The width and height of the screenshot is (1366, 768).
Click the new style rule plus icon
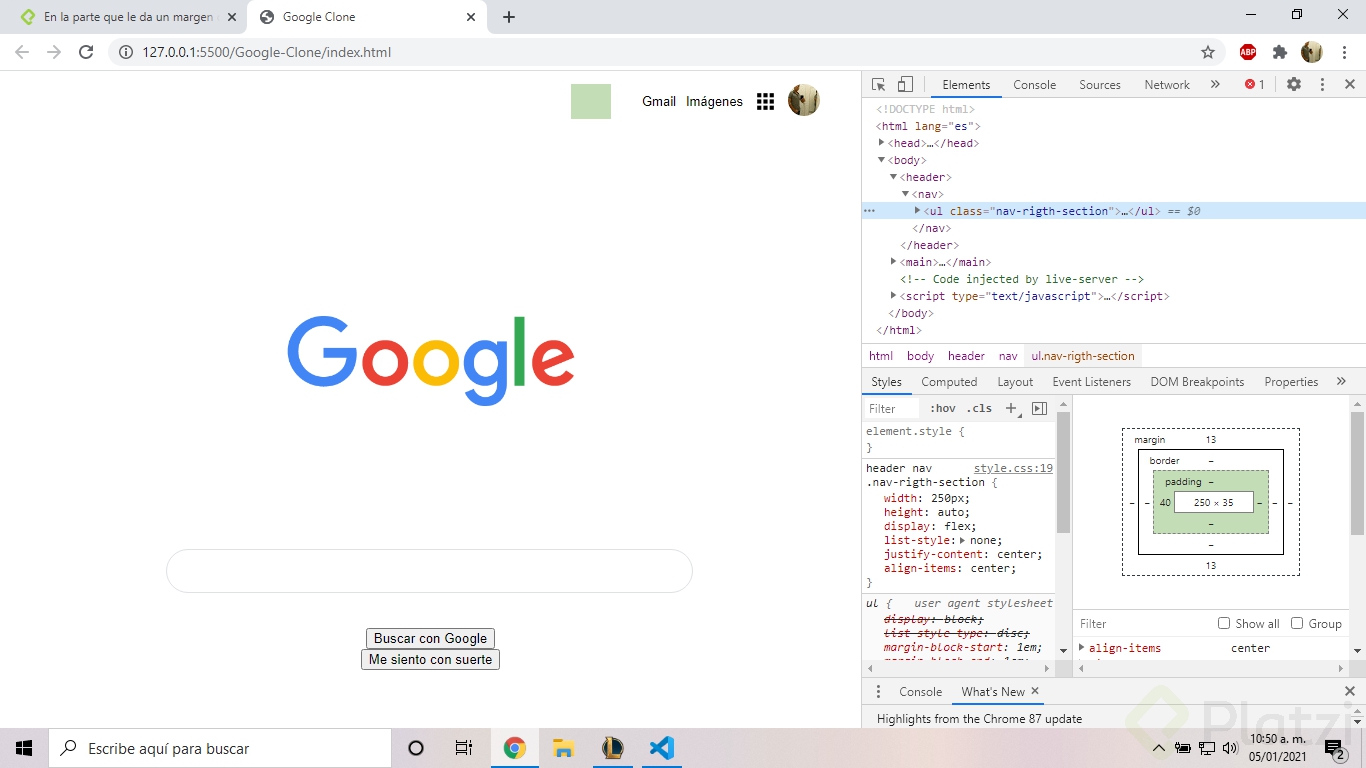pyautogui.click(x=1011, y=408)
